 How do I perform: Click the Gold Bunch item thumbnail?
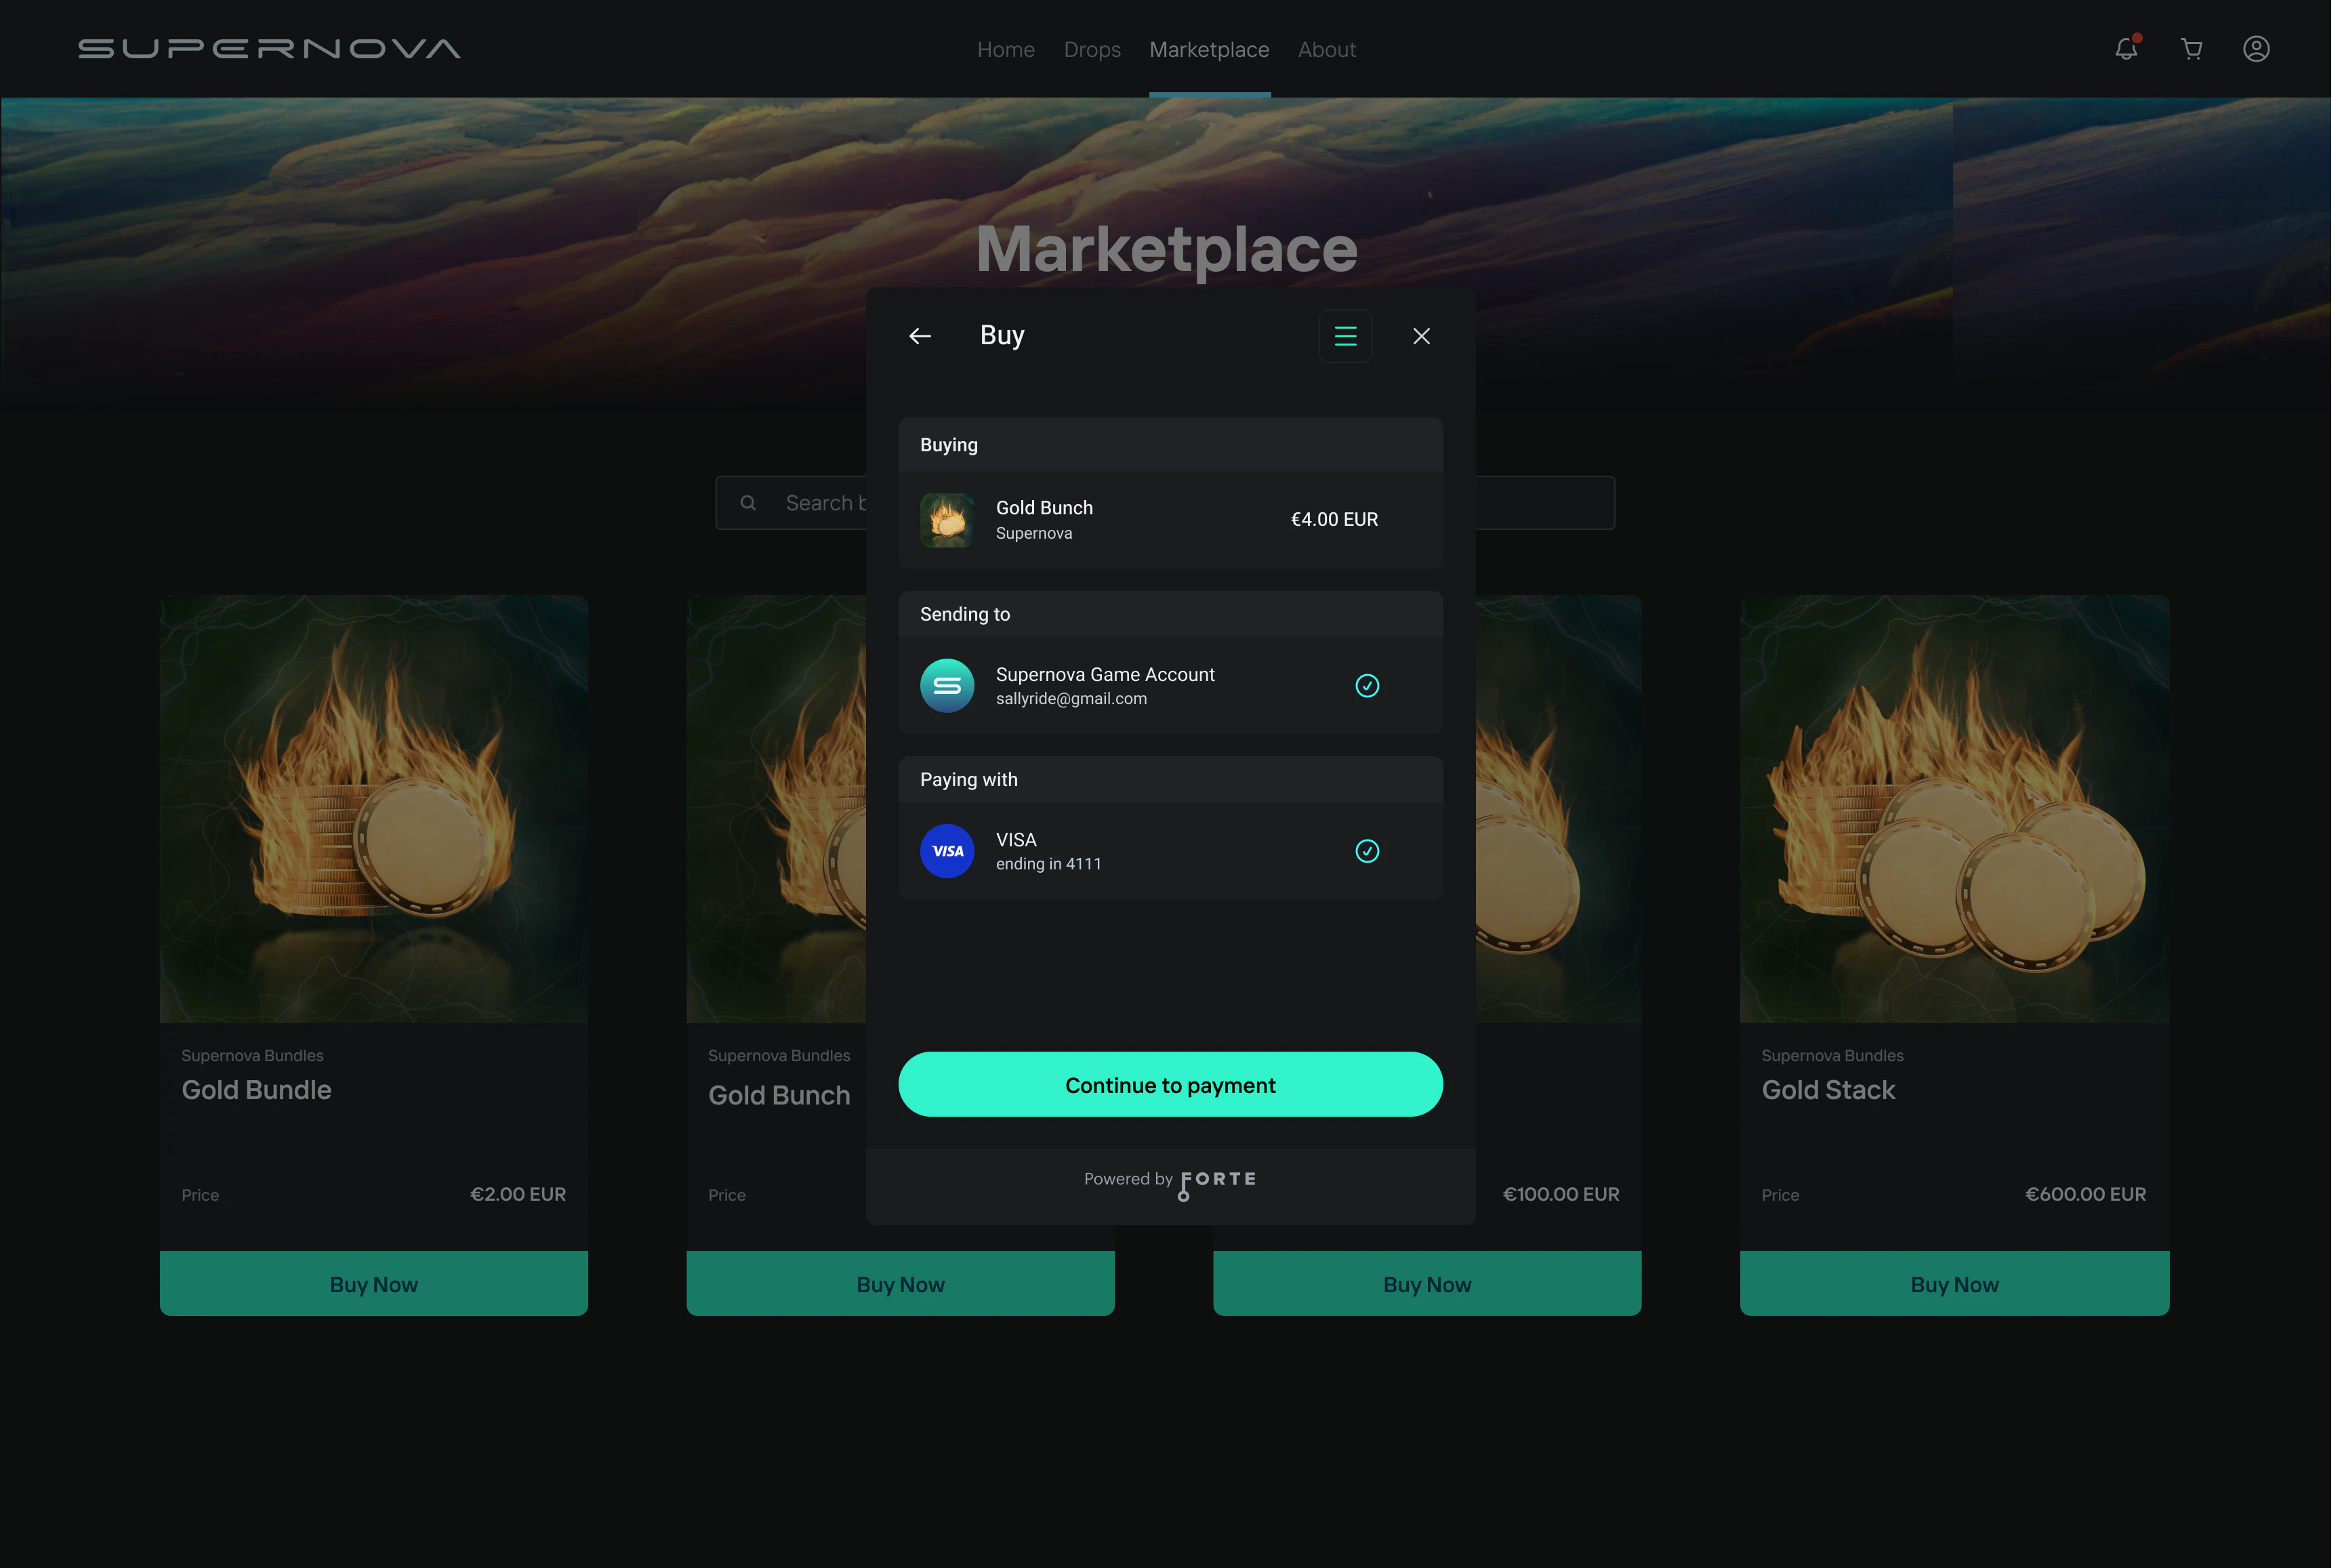pos(947,520)
